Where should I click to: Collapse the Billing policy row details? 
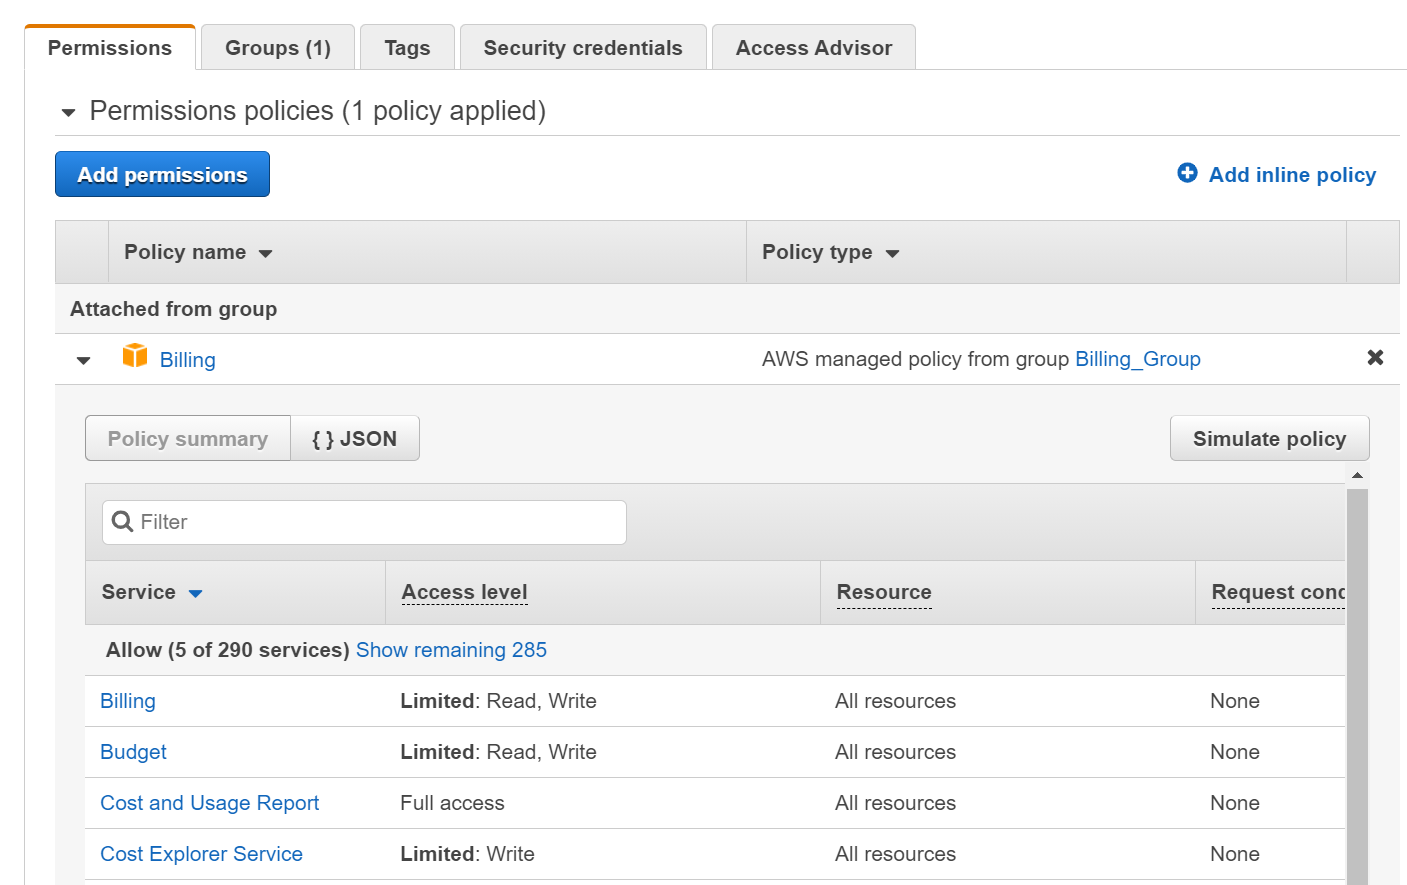pos(84,360)
